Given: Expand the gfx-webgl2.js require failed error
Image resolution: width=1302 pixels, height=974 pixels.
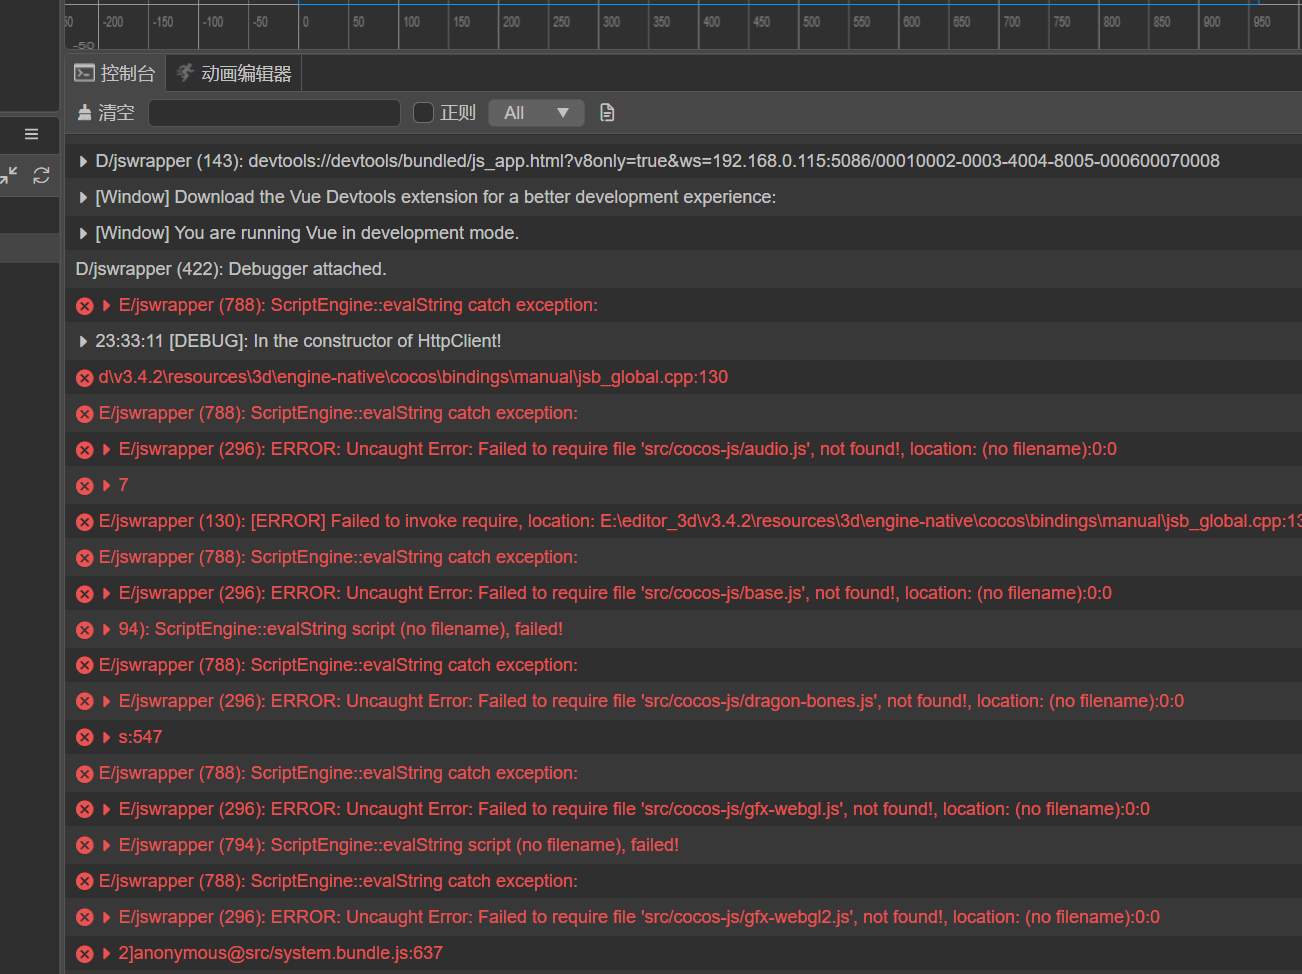Looking at the screenshot, I should (x=106, y=917).
